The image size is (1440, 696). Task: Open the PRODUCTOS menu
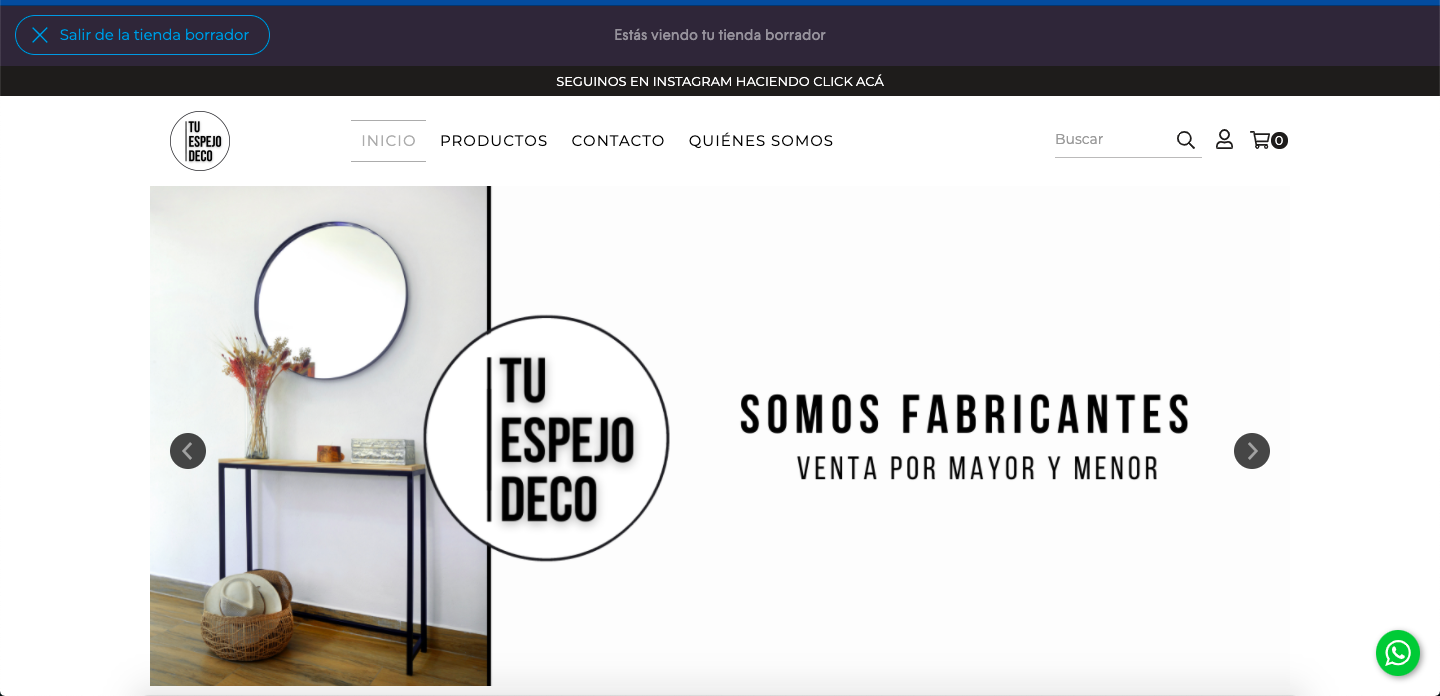[x=494, y=141]
